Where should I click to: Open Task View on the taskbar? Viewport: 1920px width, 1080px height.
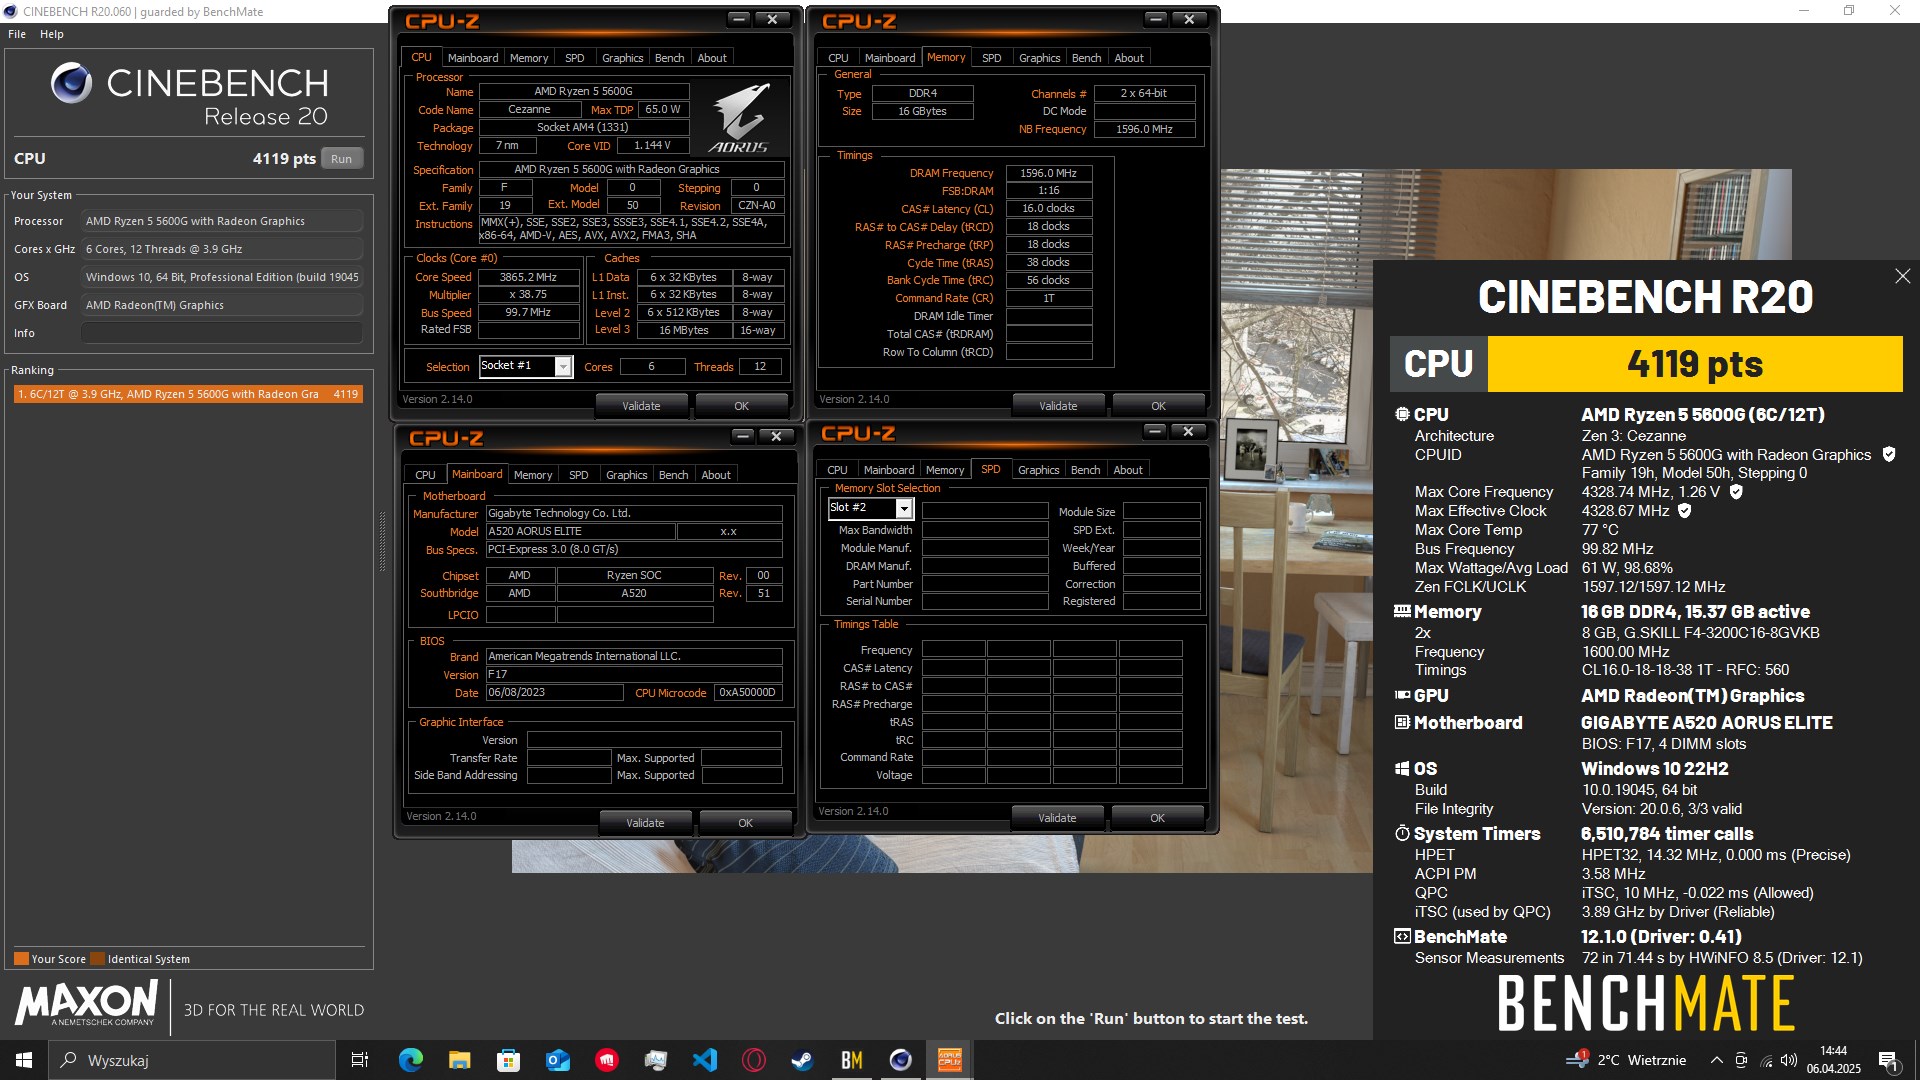tap(360, 1060)
